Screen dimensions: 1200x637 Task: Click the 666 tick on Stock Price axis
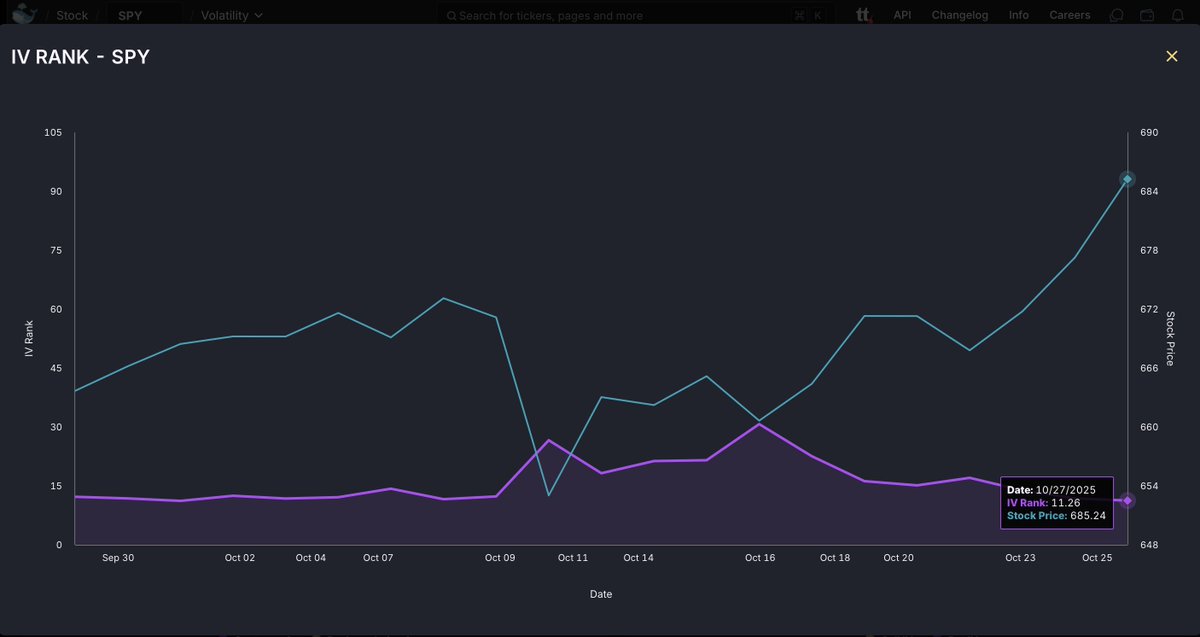(1148, 368)
